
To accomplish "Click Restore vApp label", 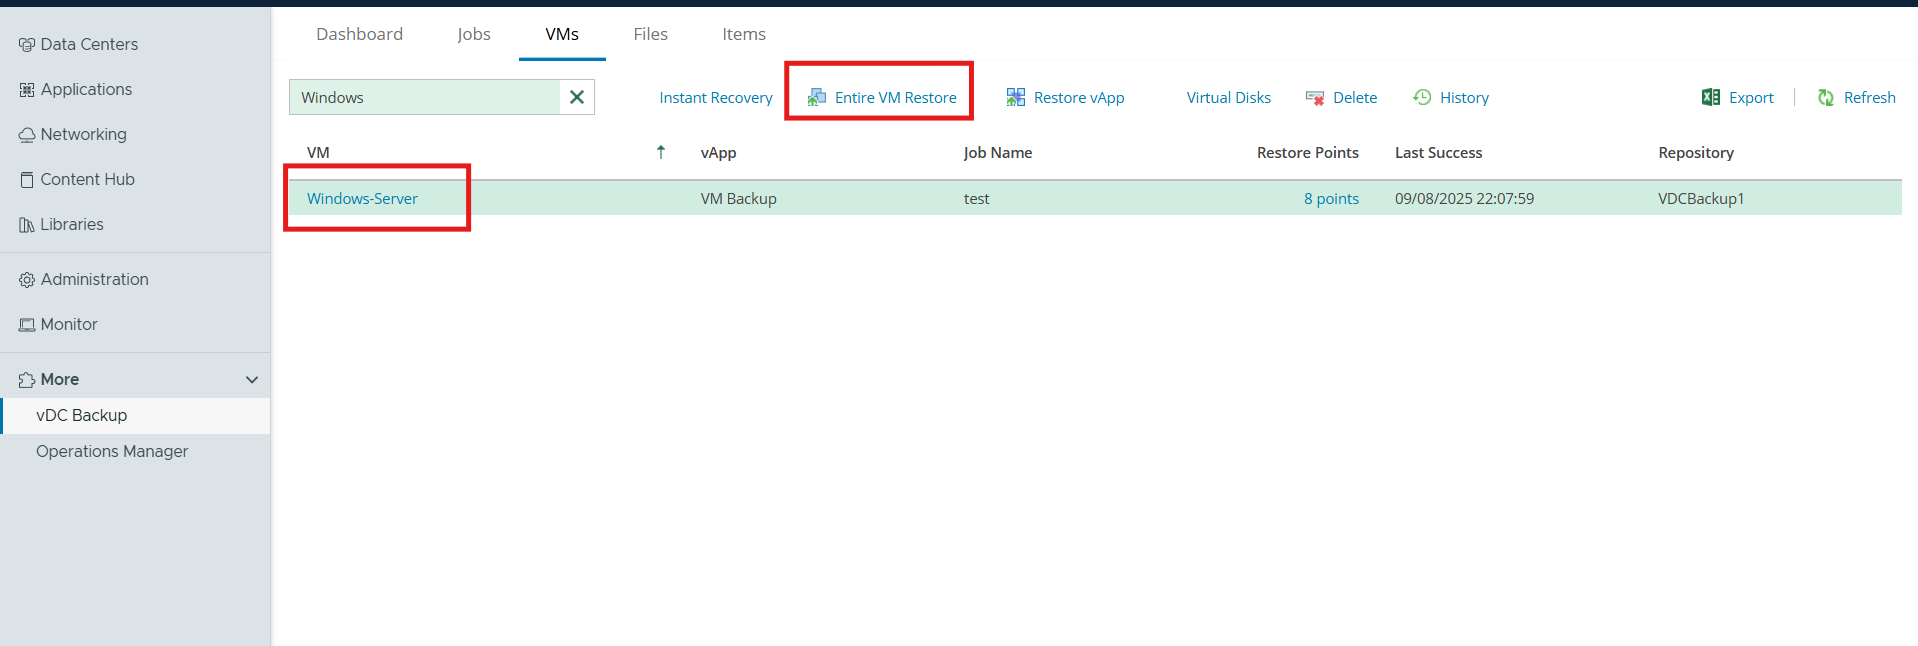I will (x=1079, y=98).
